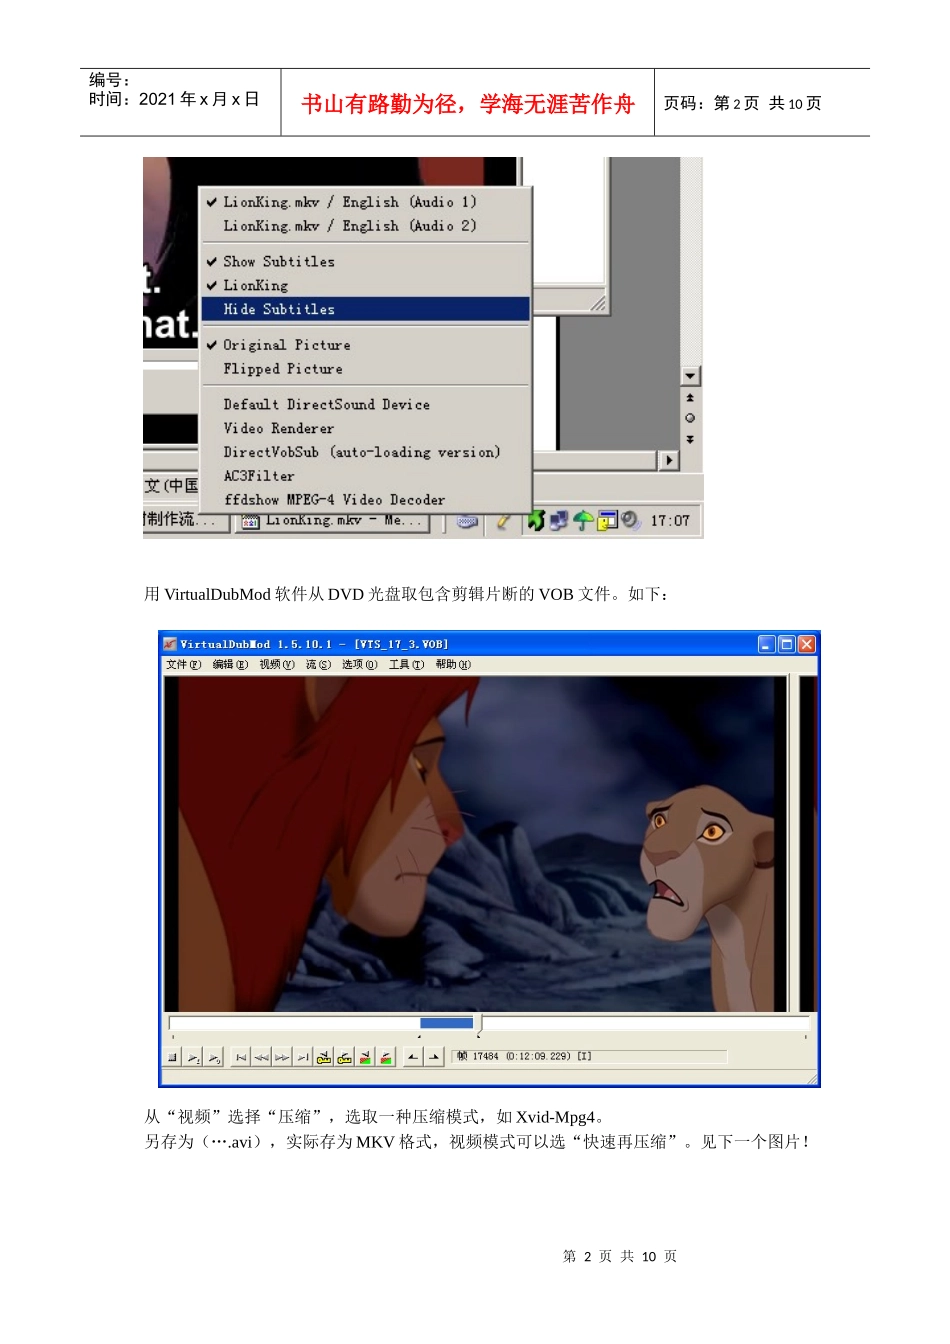
Task: Go to previous keyframe icon
Action: (x=324, y=1057)
